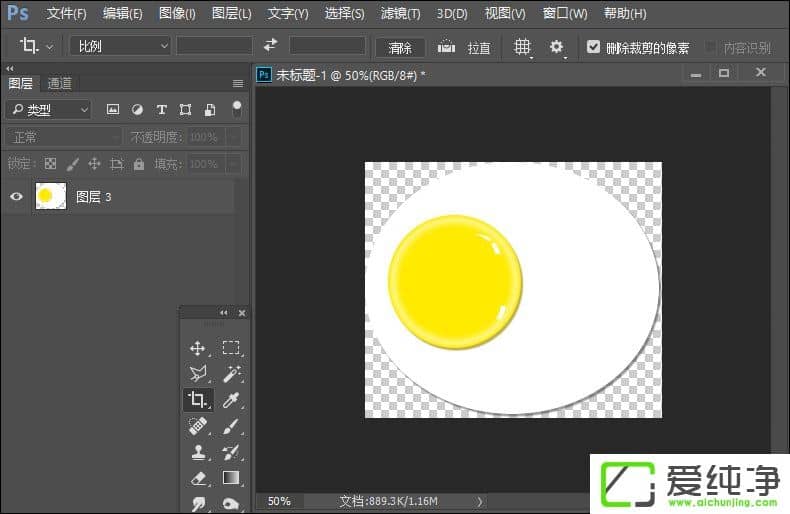Viewport: 790px width, 514px height.
Task: Open the crop gear settings dropdown
Action: coord(557,47)
